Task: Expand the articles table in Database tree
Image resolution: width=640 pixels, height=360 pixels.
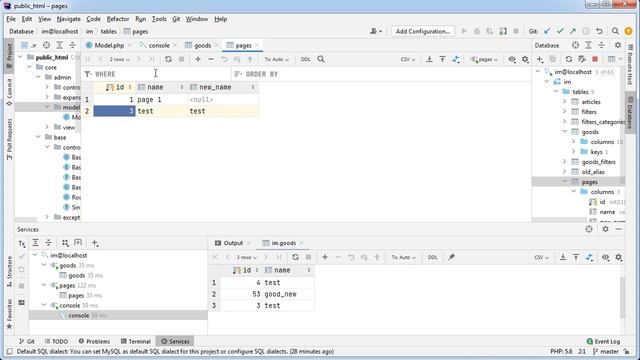Action: click(565, 102)
